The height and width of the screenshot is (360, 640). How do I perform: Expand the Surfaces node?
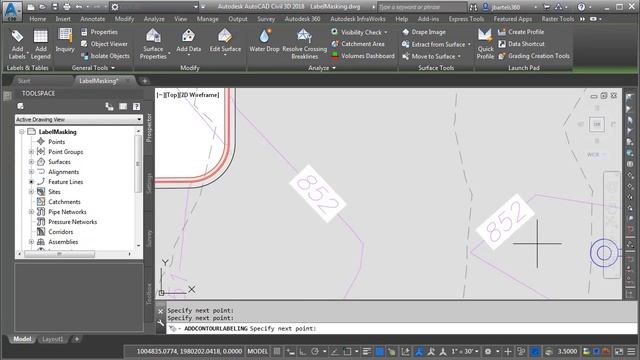tap(31, 162)
